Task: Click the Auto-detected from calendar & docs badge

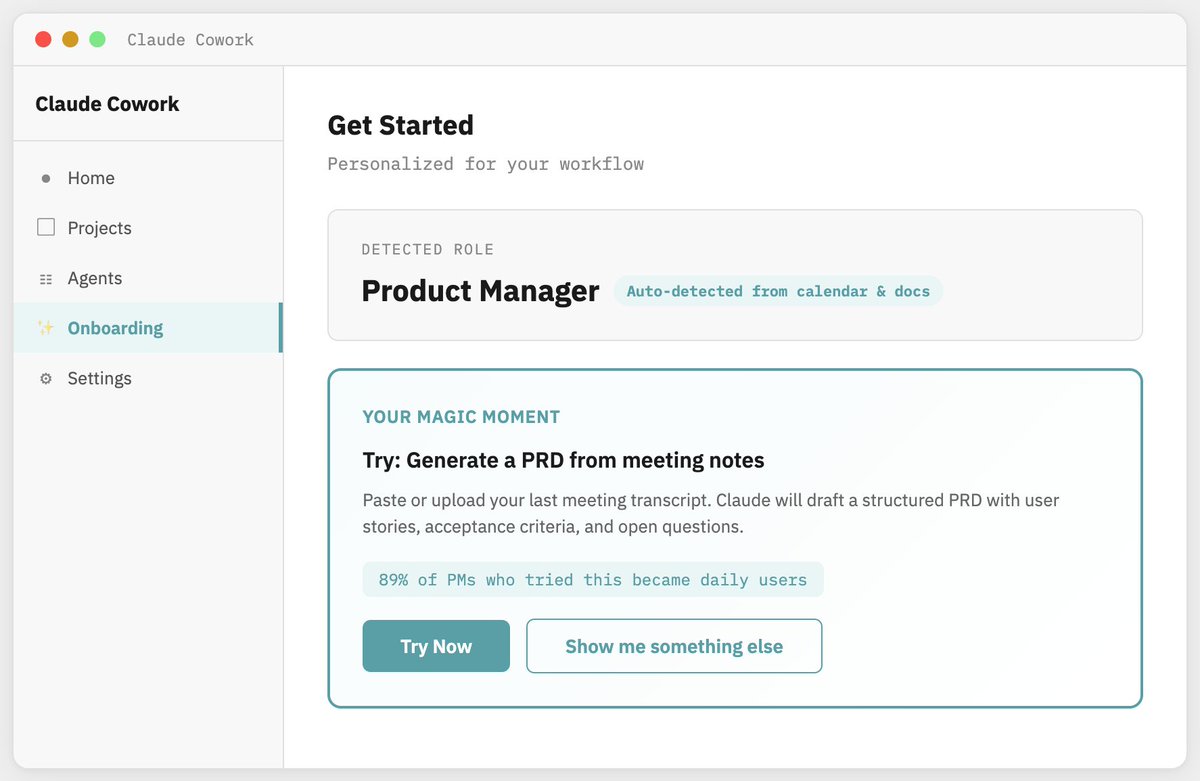Action: click(x=778, y=291)
